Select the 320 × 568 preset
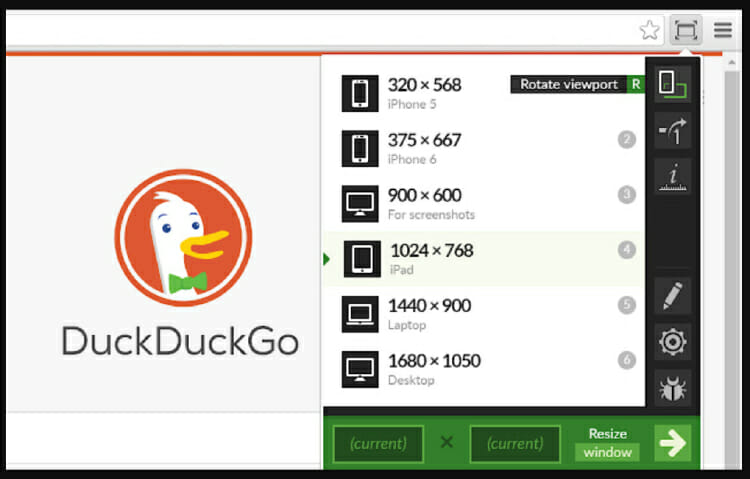This screenshot has width=750, height=479. tap(484, 93)
